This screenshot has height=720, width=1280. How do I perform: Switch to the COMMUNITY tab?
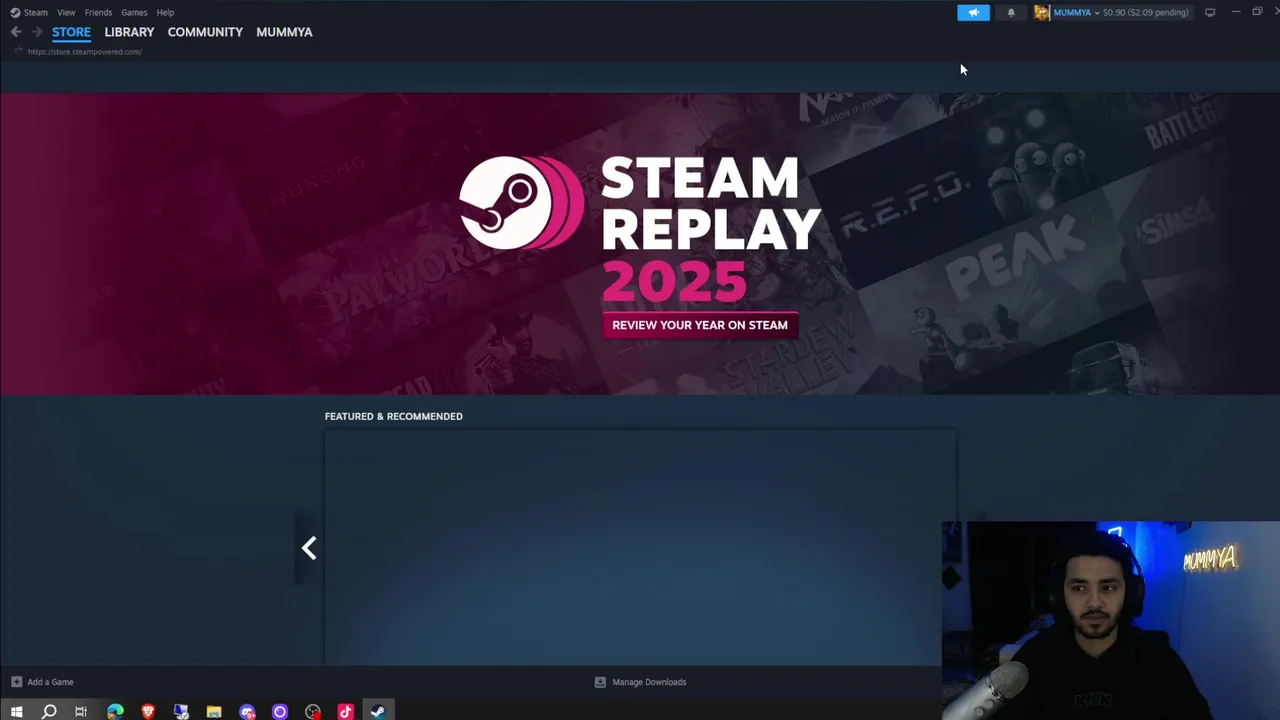click(x=205, y=32)
